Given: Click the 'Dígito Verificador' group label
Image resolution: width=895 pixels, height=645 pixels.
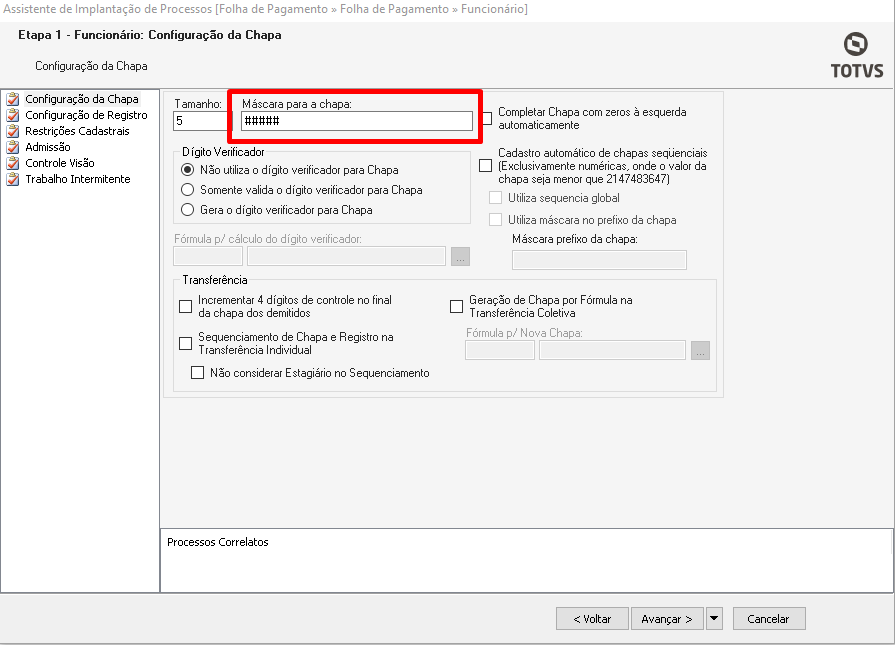Looking at the screenshot, I should coord(223,152).
